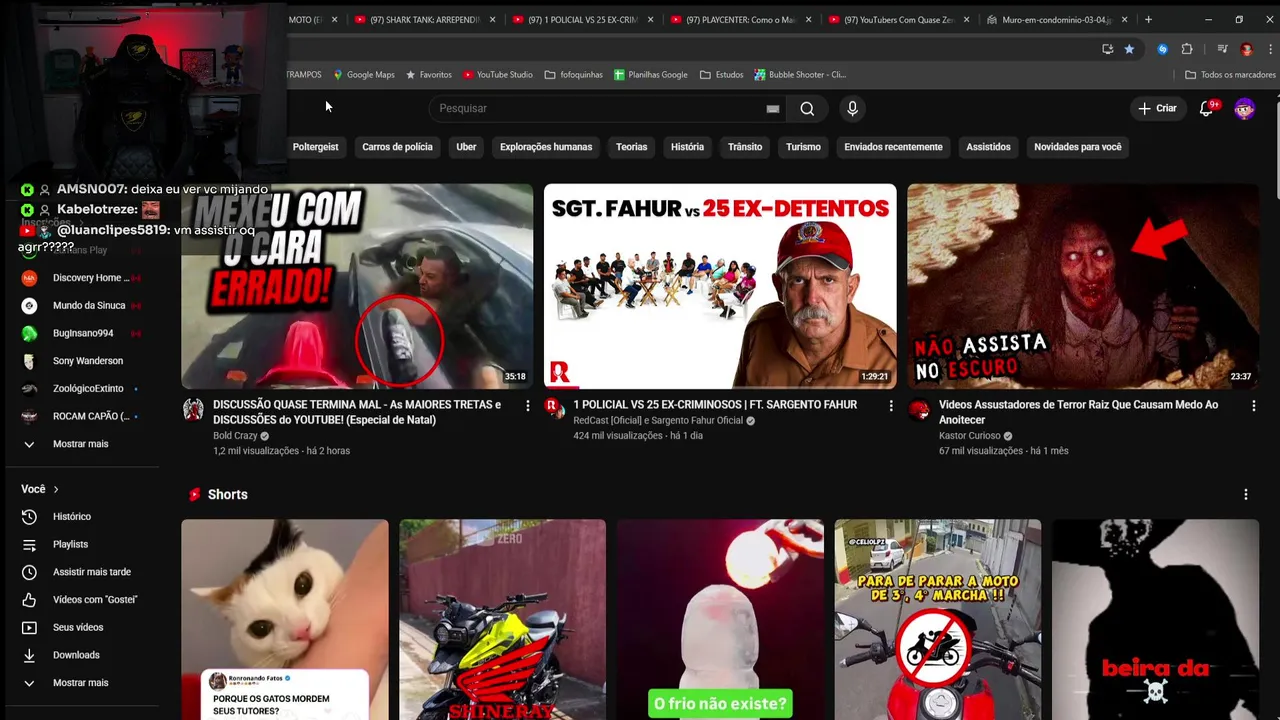Bookmark this page with the star
Viewport: 1280px width, 720px height.
pos(1129,49)
